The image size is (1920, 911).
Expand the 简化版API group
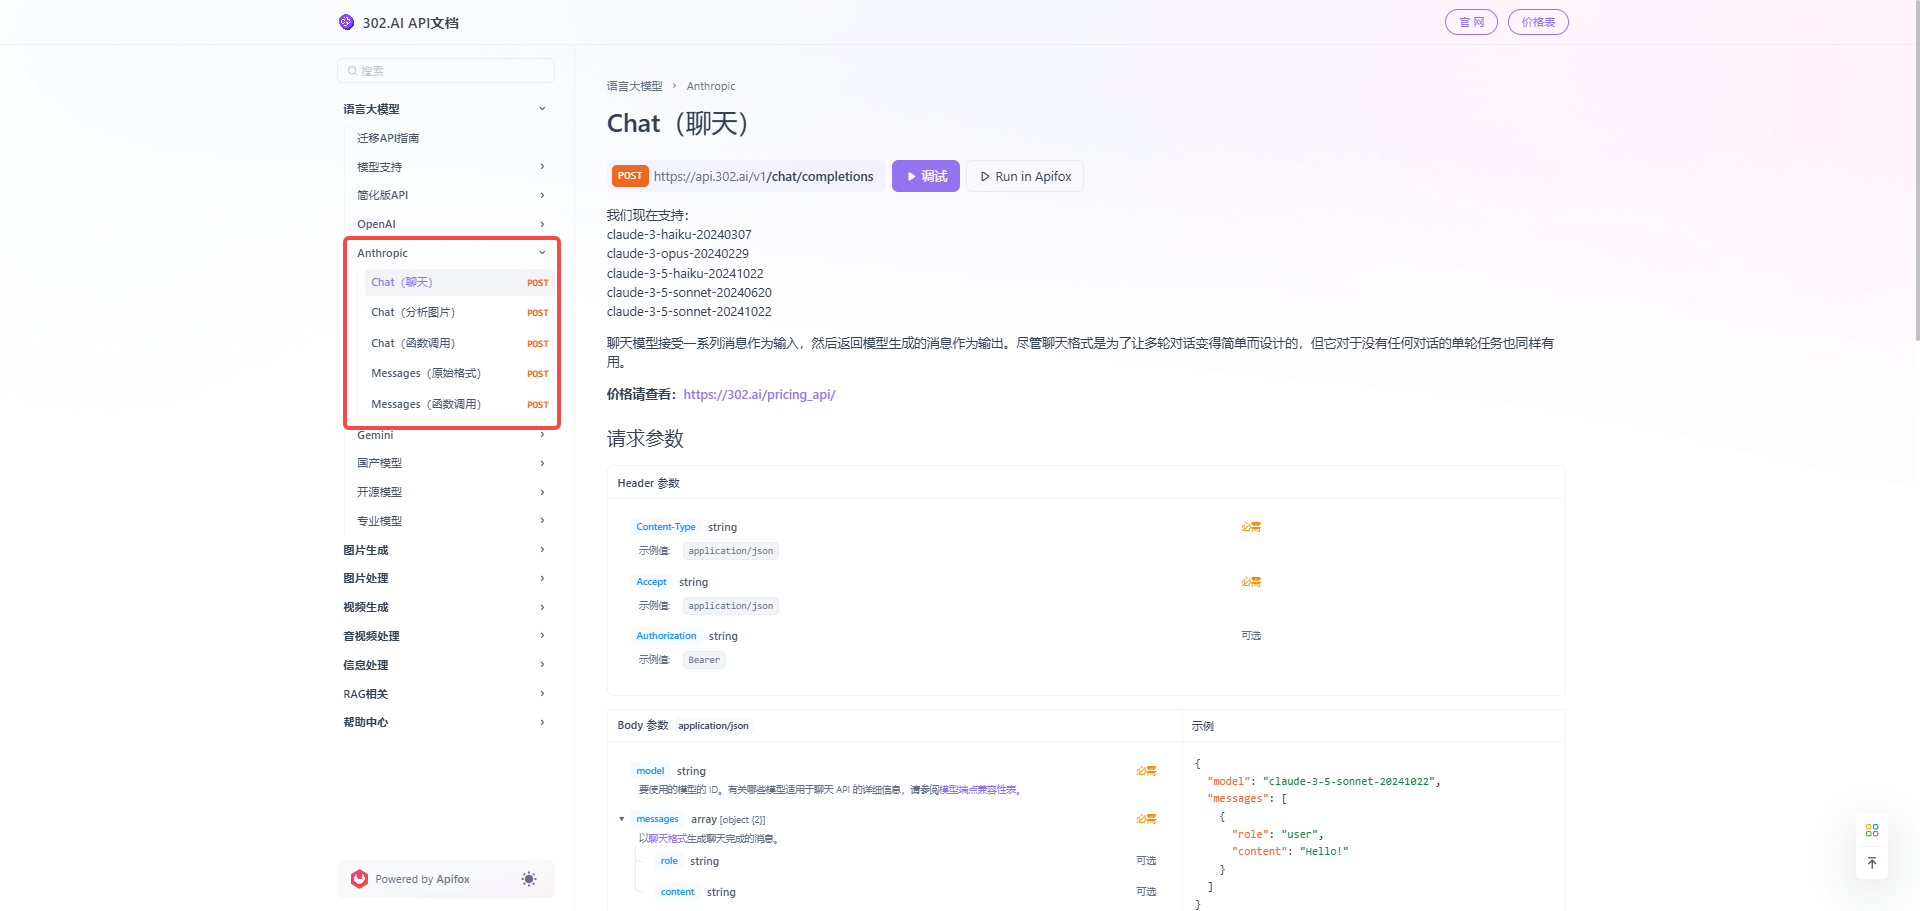pyautogui.click(x=542, y=195)
